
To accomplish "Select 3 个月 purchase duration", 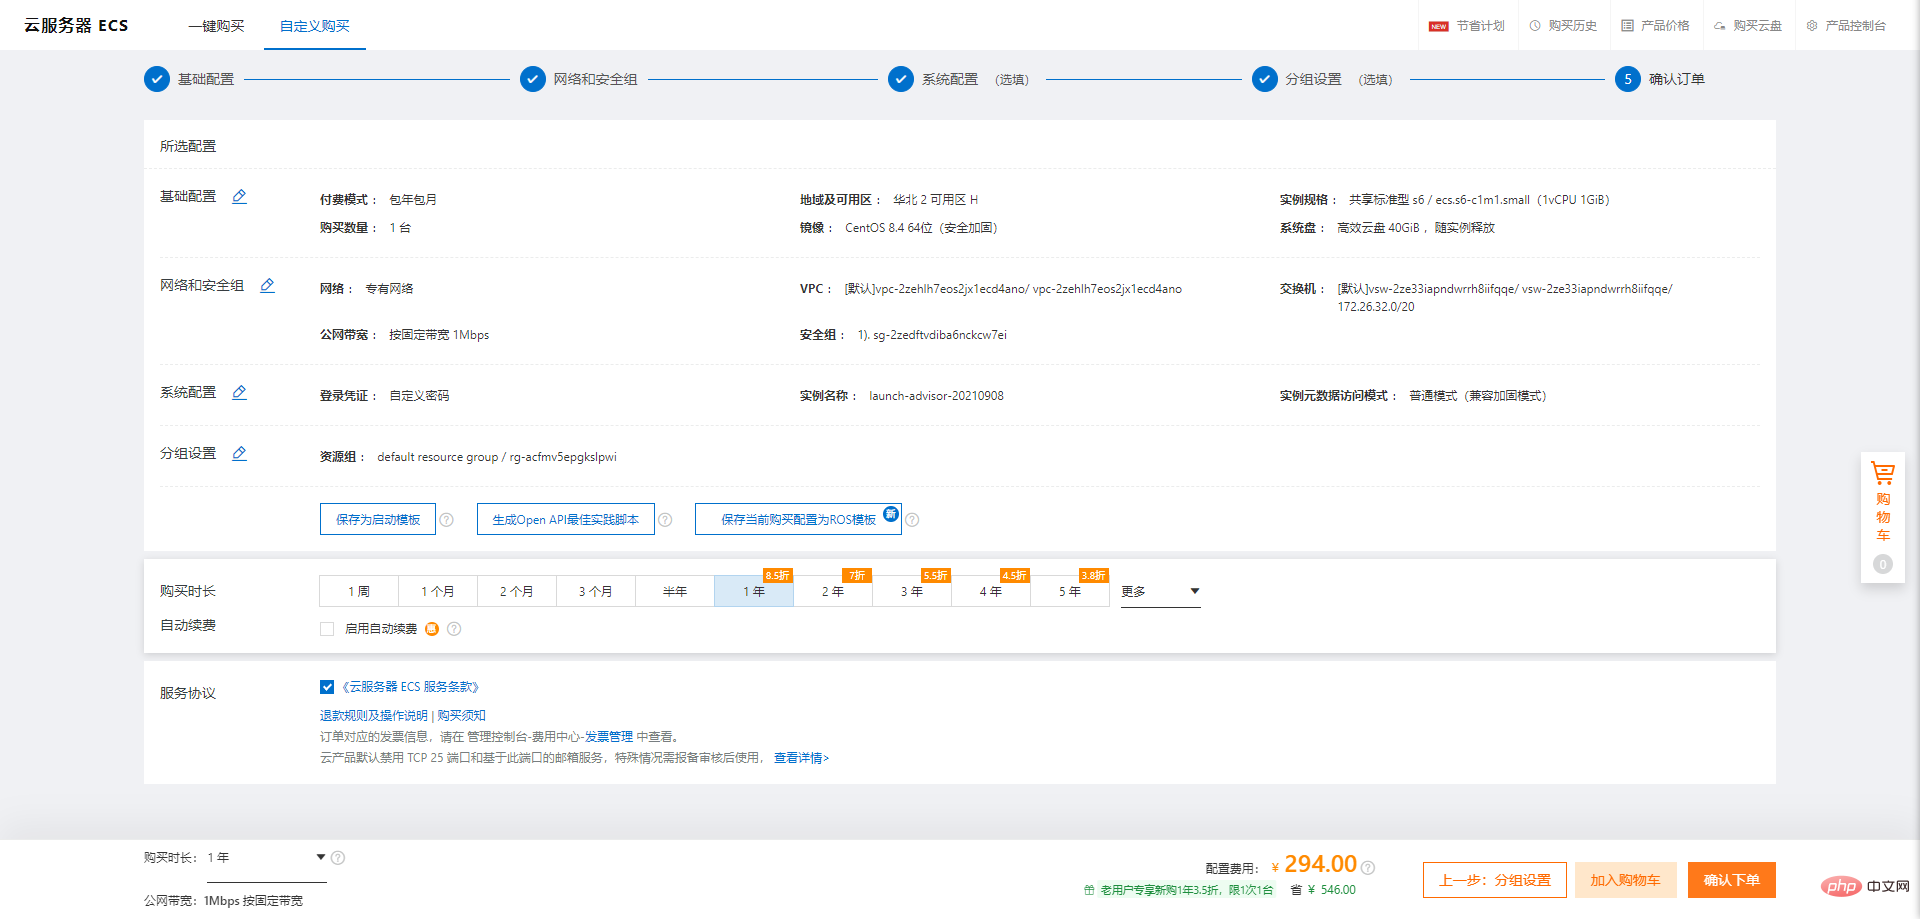I will point(596,591).
